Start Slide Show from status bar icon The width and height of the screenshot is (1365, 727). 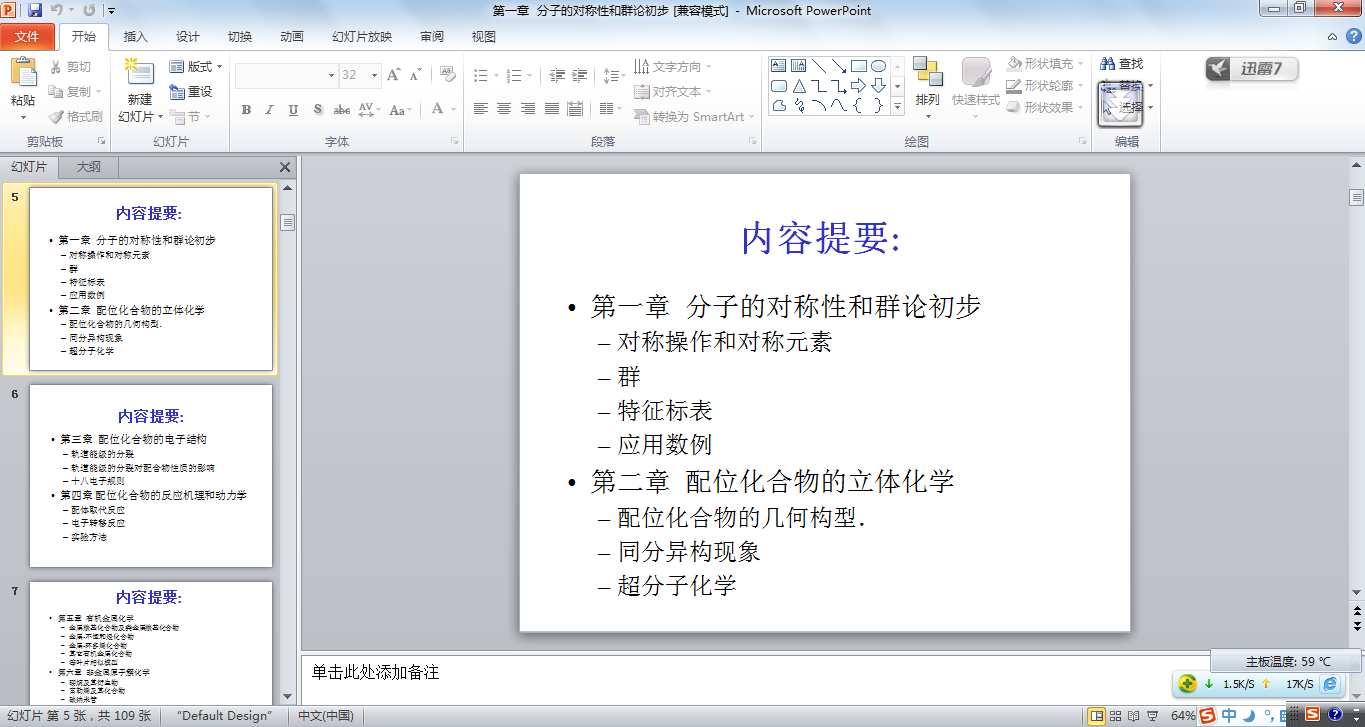1152,716
